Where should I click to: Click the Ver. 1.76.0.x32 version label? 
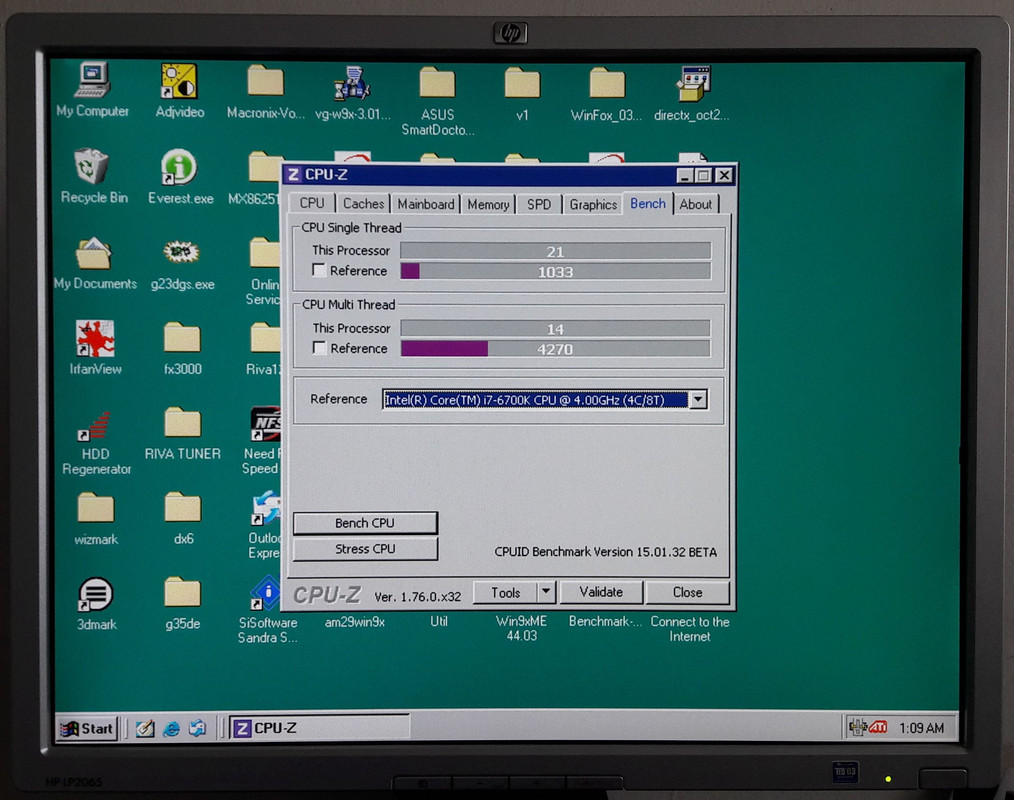[x=418, y=596]
